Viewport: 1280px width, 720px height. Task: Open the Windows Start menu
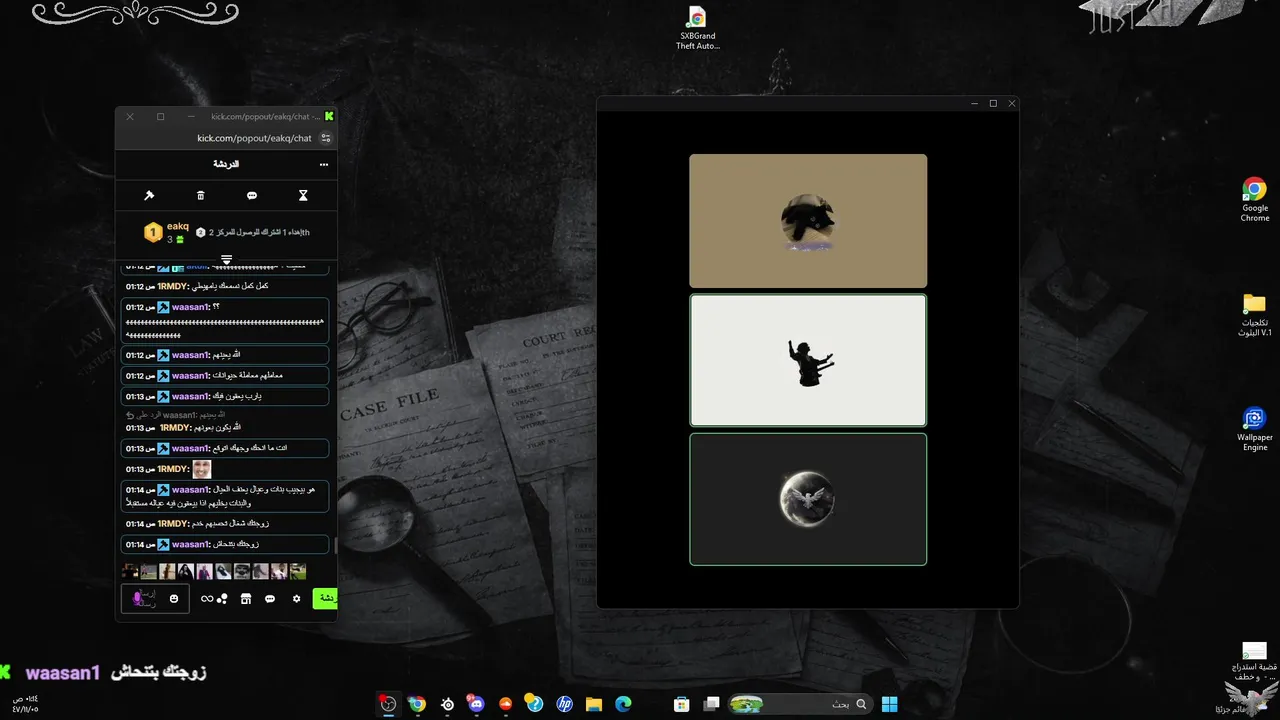pyautogui.click(x=889, y=704)
